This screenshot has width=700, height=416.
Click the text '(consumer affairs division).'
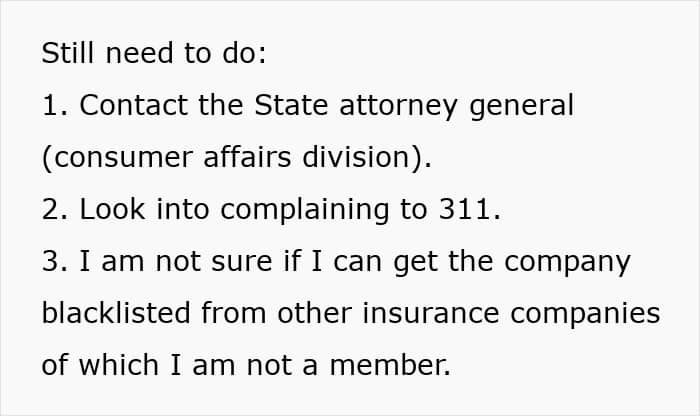pyautogui.click(x=237, y=158)
